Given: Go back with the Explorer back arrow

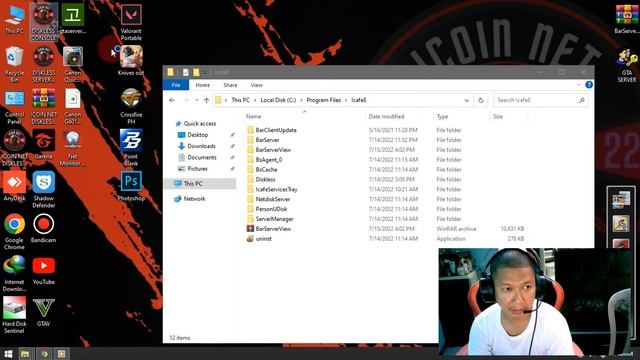Looking at the screenshot, I should (x=172, y=100).
